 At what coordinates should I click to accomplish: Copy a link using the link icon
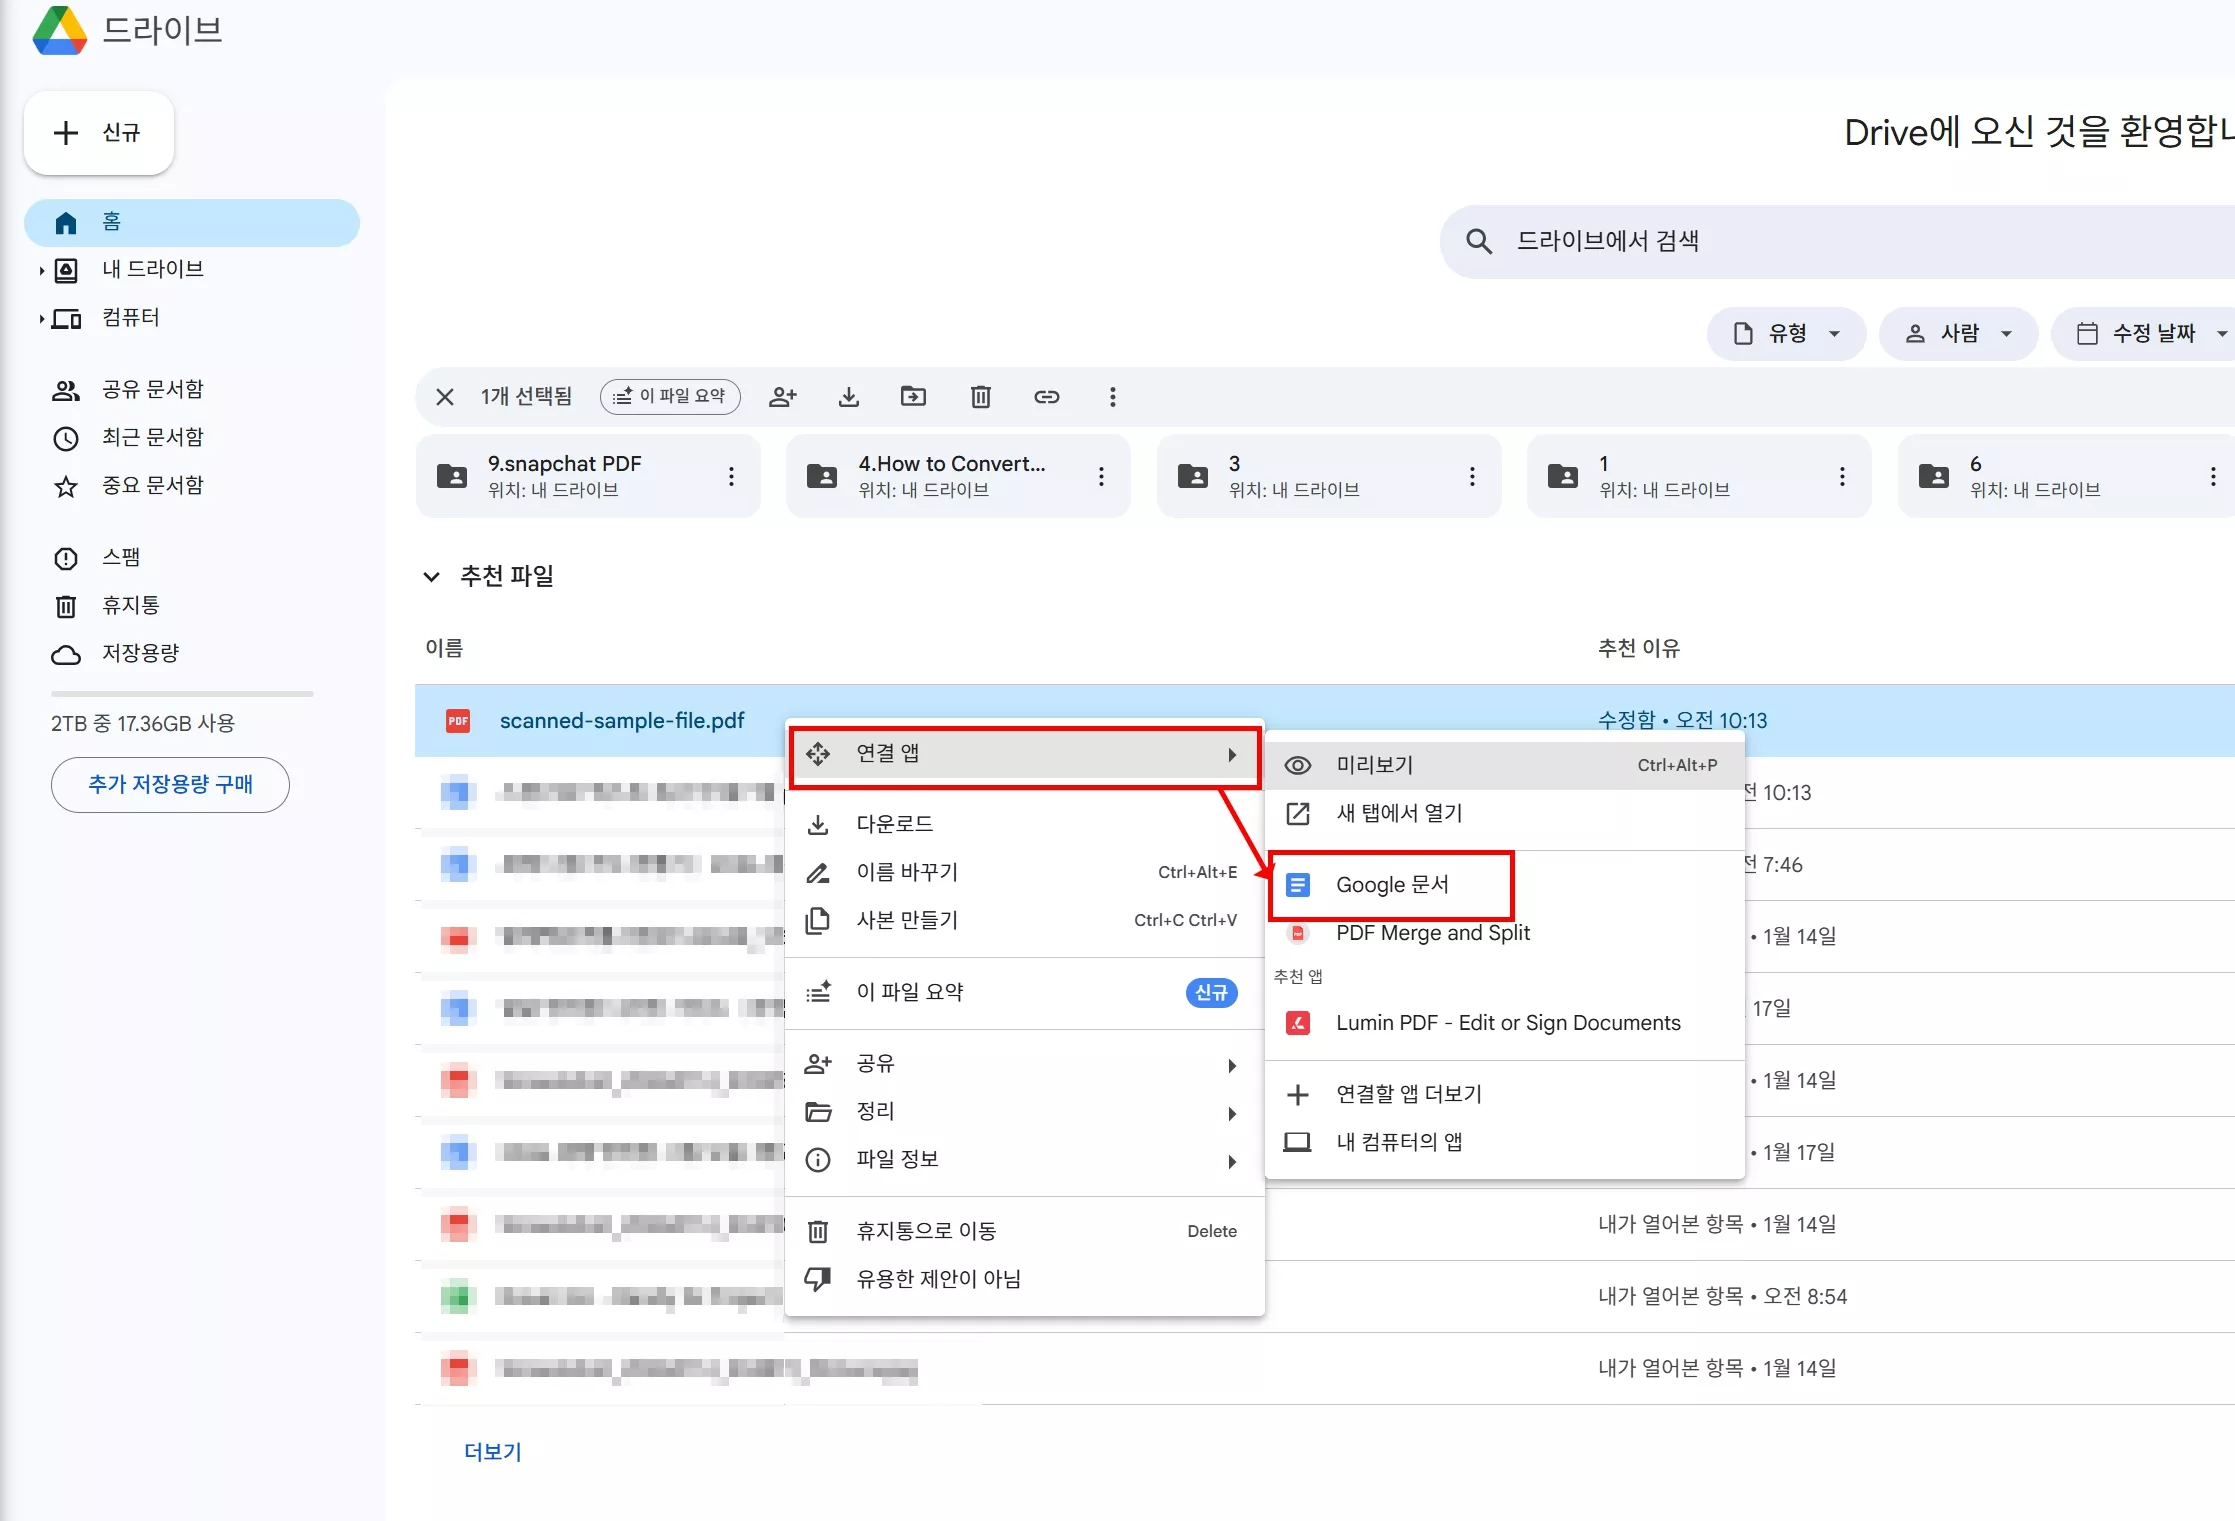click(1046, 396)
